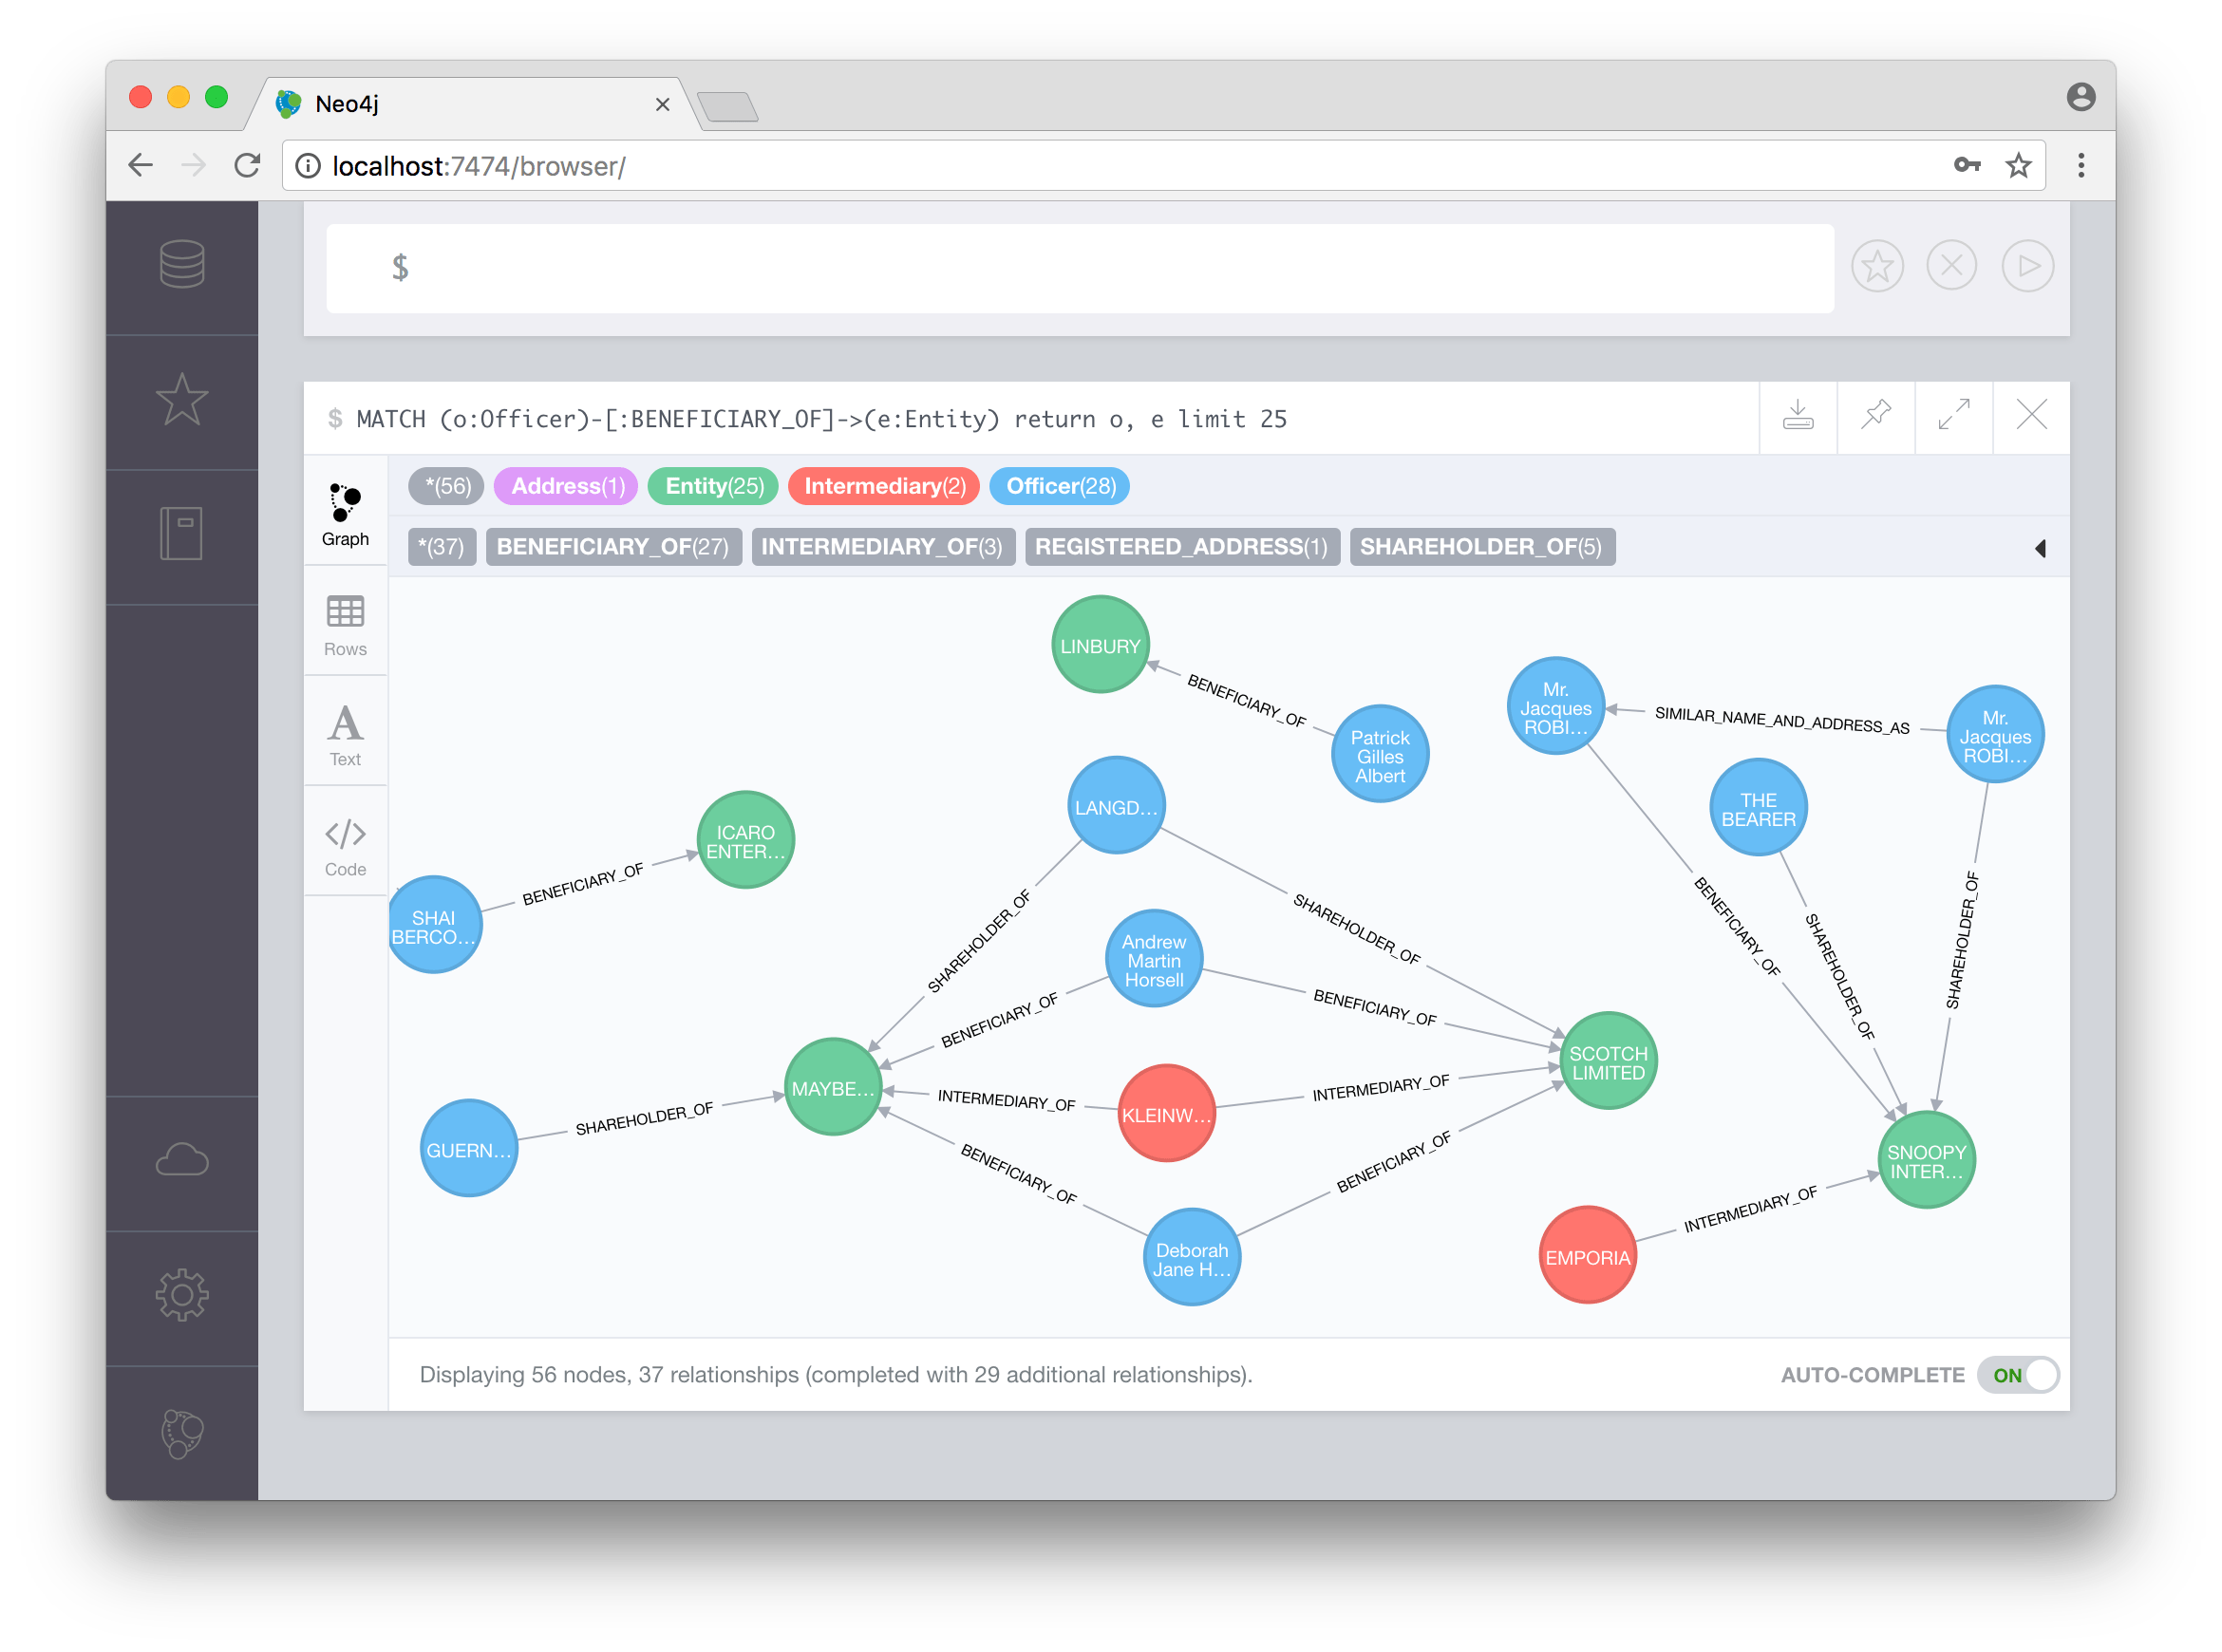Select the Text view icon
The height and width of the screenshot is (1652, 2222).
(342, 729)
